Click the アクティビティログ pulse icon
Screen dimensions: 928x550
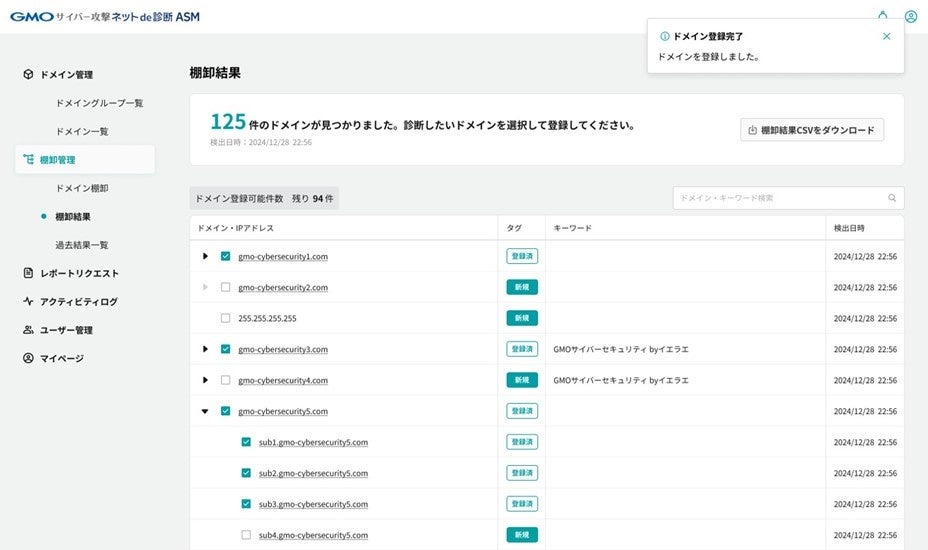pyautogui.click(x=28, y=301)
